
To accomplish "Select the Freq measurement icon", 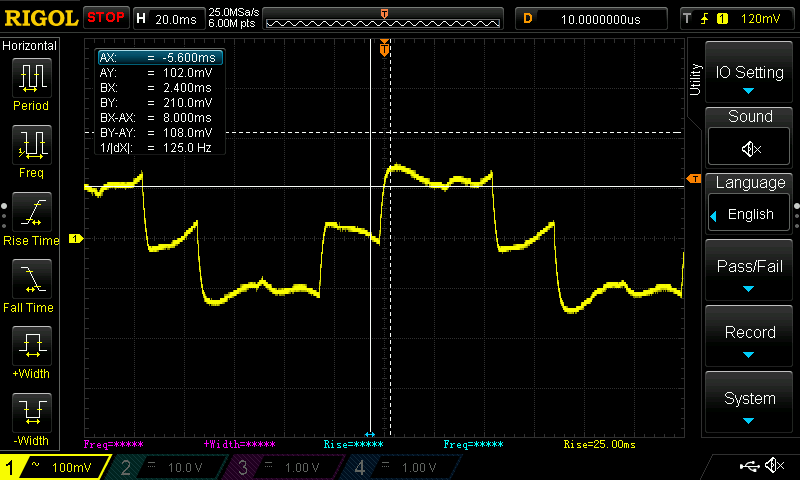I will coord(31,146).
